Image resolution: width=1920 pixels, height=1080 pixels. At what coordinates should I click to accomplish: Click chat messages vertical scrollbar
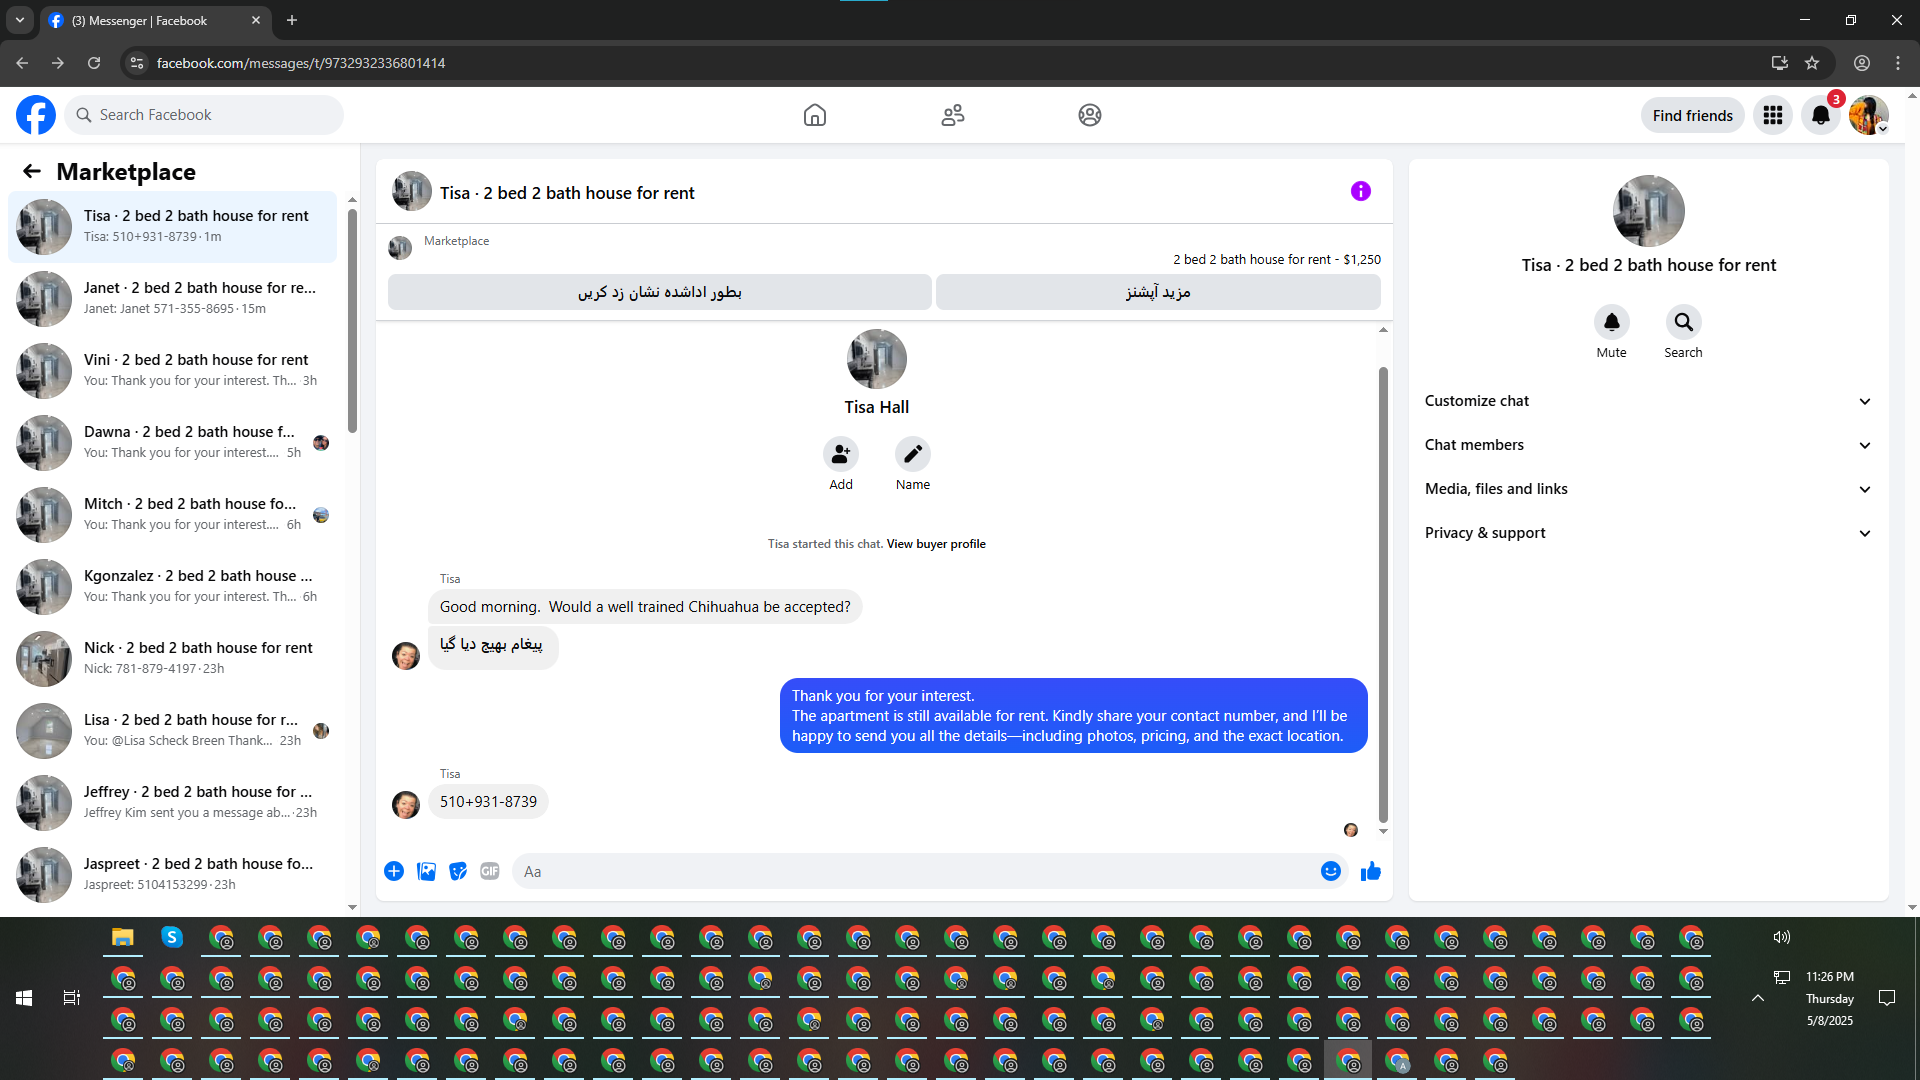pyautogui.click(x=1383, y=595)
